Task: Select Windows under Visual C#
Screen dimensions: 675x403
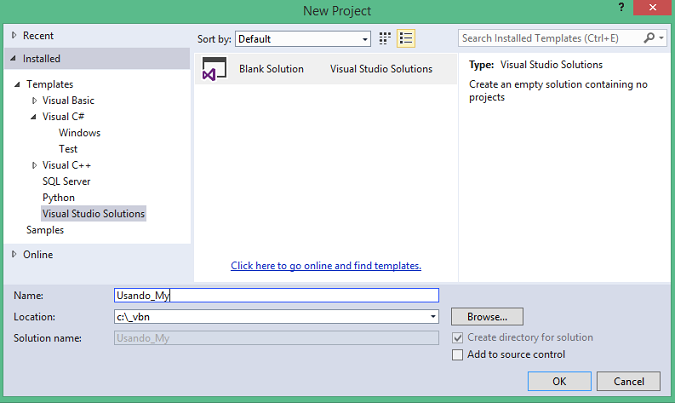Action: tap(80, 133)
